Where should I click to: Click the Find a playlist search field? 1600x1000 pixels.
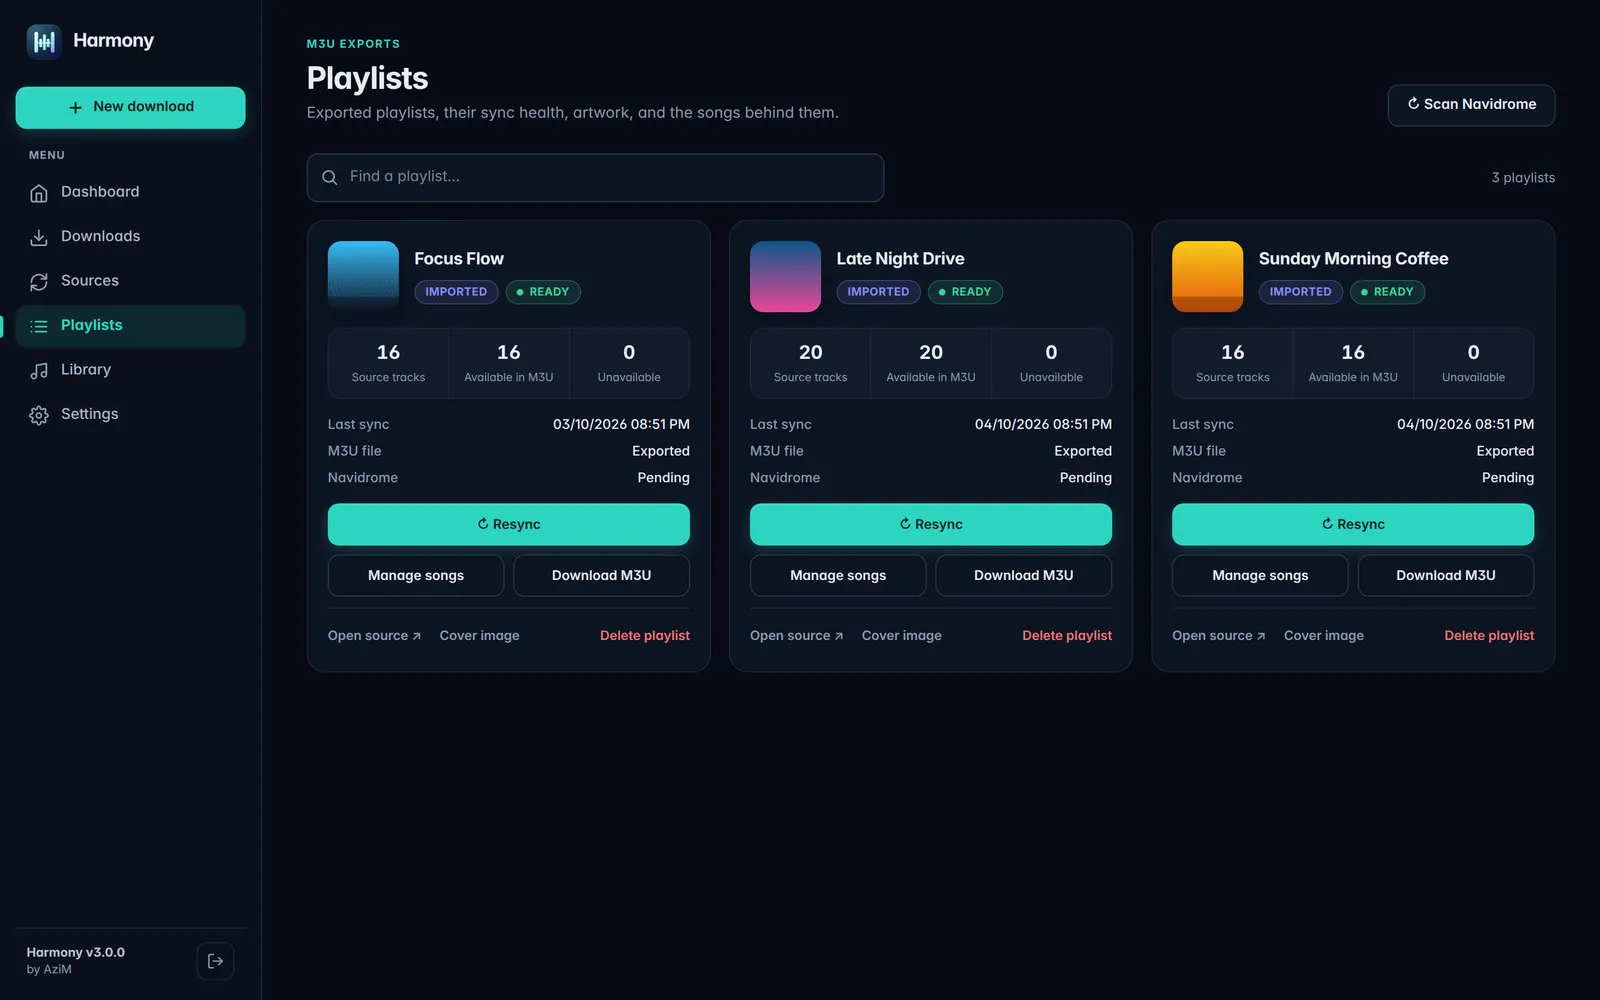pyautogui.click(x=595, y=177)
